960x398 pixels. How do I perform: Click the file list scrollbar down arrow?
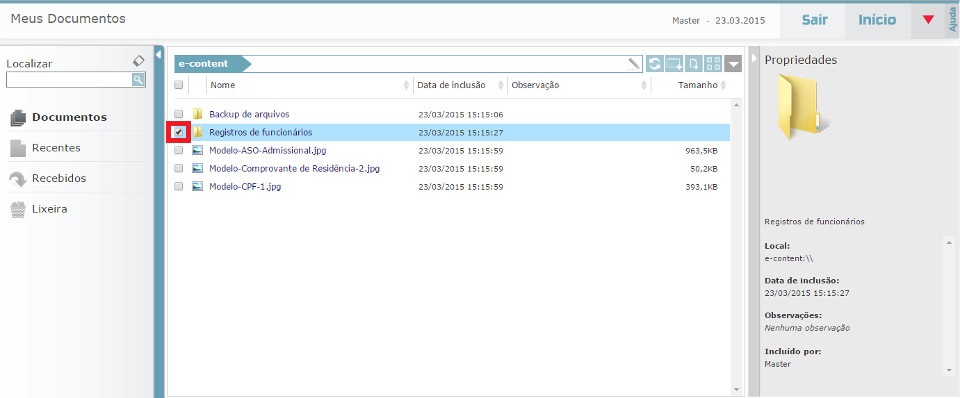[x=736, y=388]
